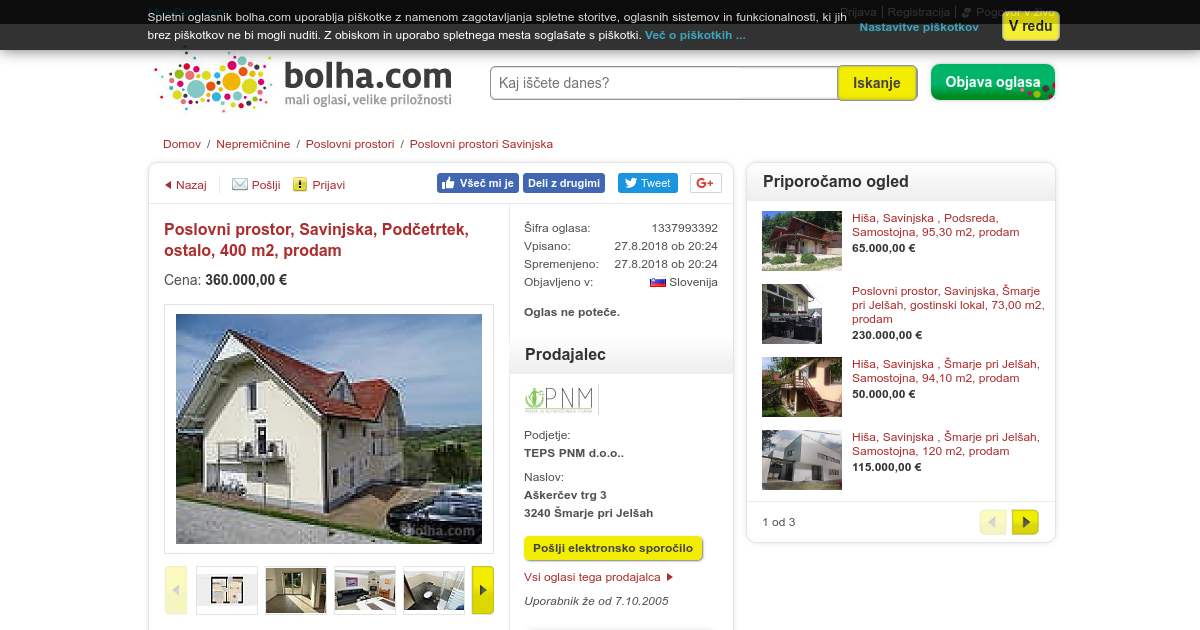Share on Google Plus
The image size is (1200, 630).
(x=706, y=183)
